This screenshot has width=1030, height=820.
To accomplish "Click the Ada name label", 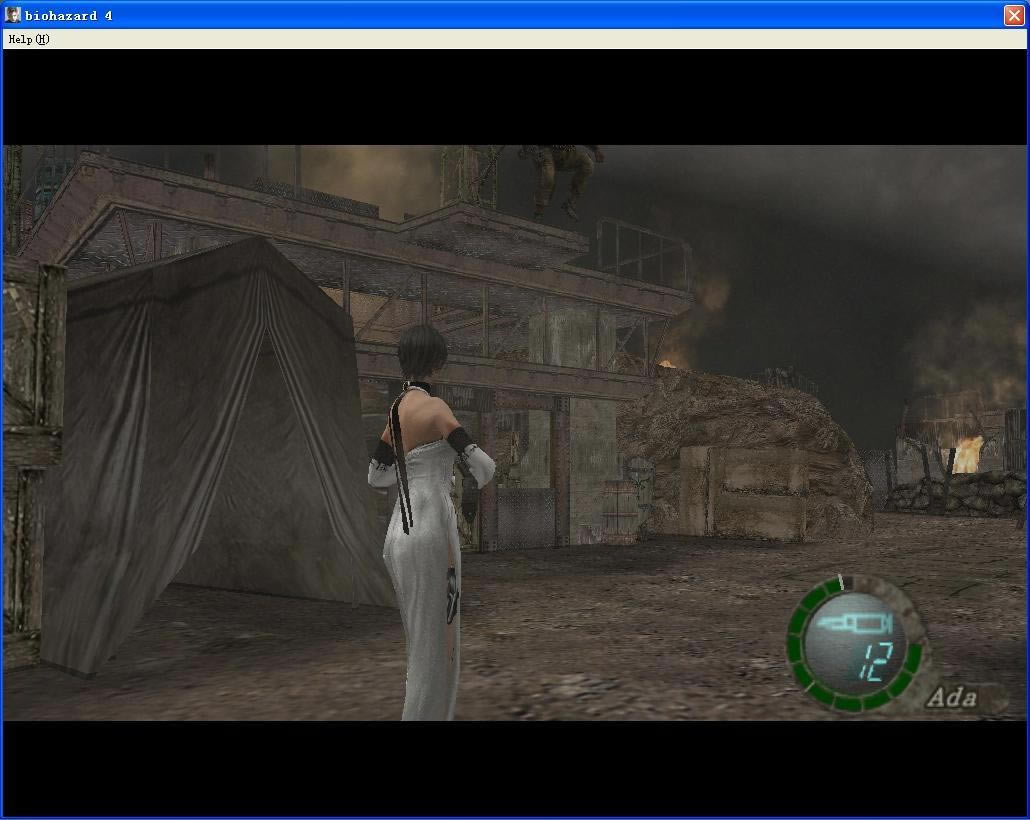I will [x=951, y=697].
